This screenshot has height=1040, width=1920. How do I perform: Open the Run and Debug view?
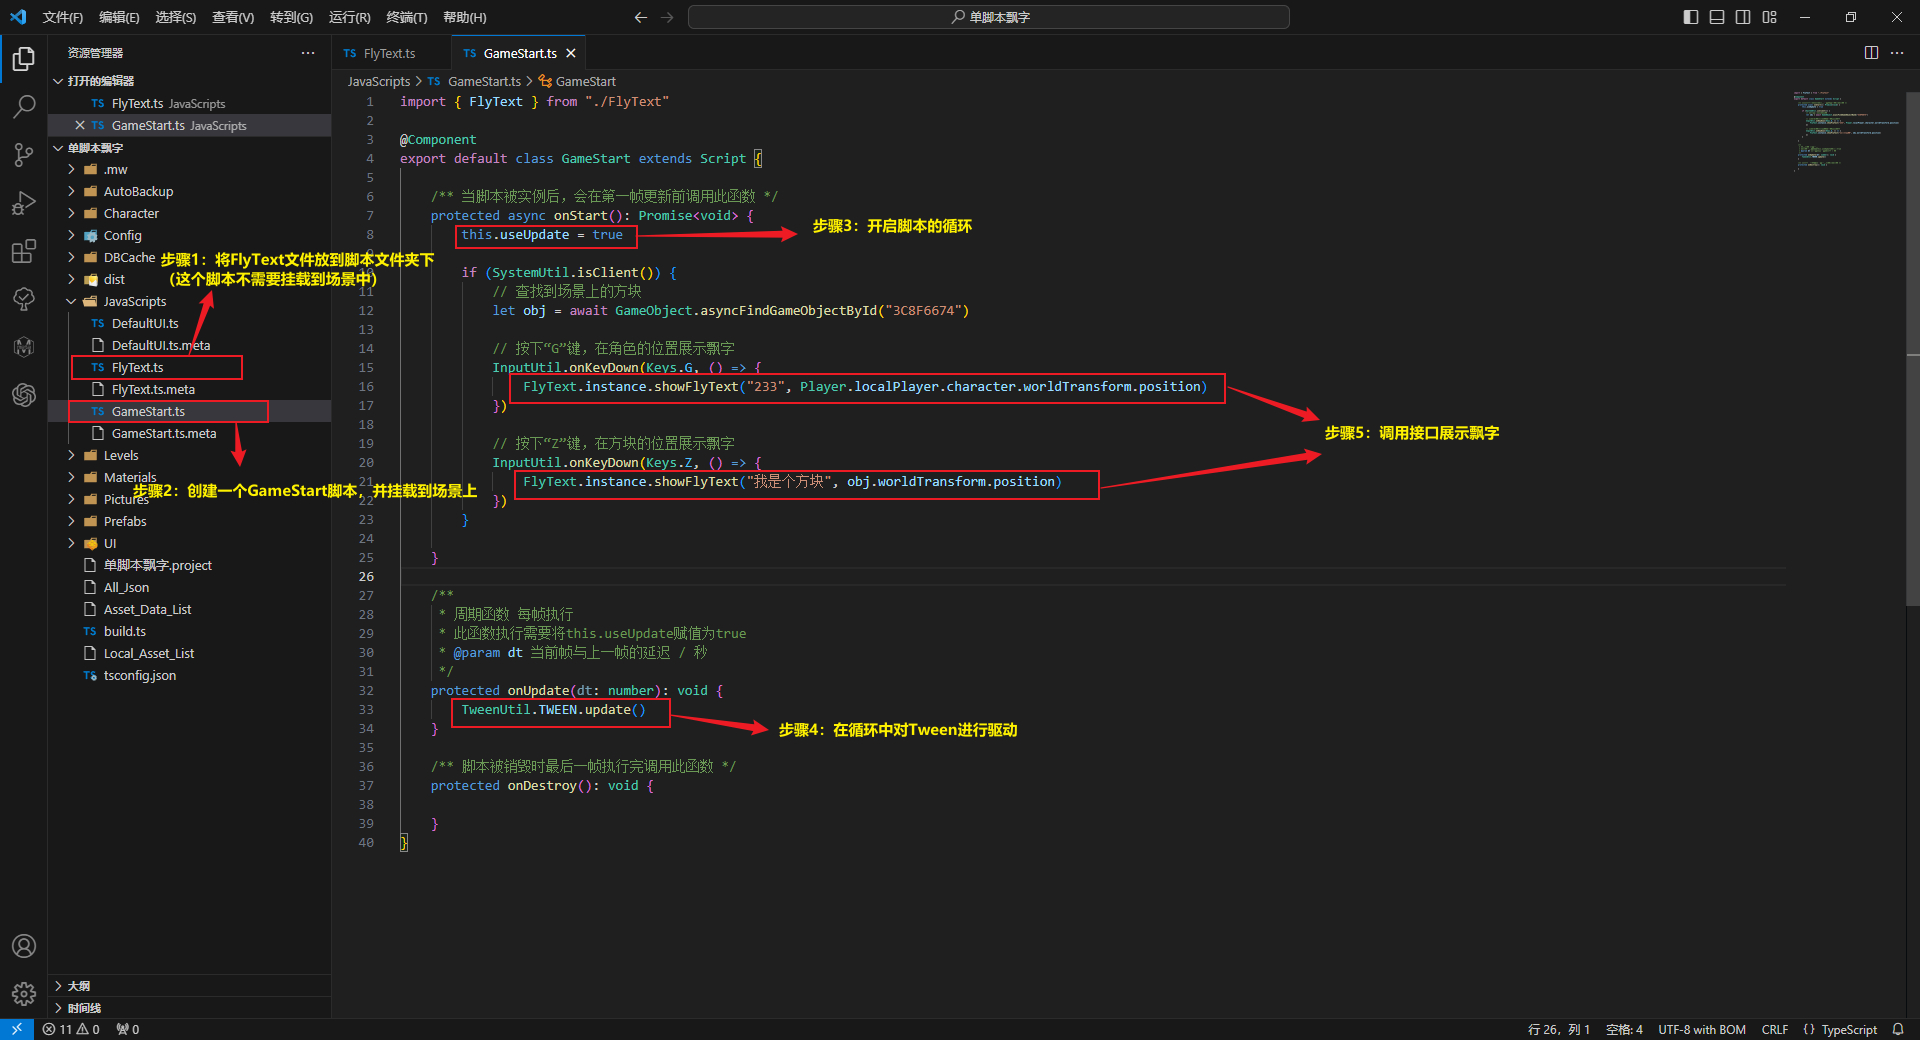(x=24, y=203)
